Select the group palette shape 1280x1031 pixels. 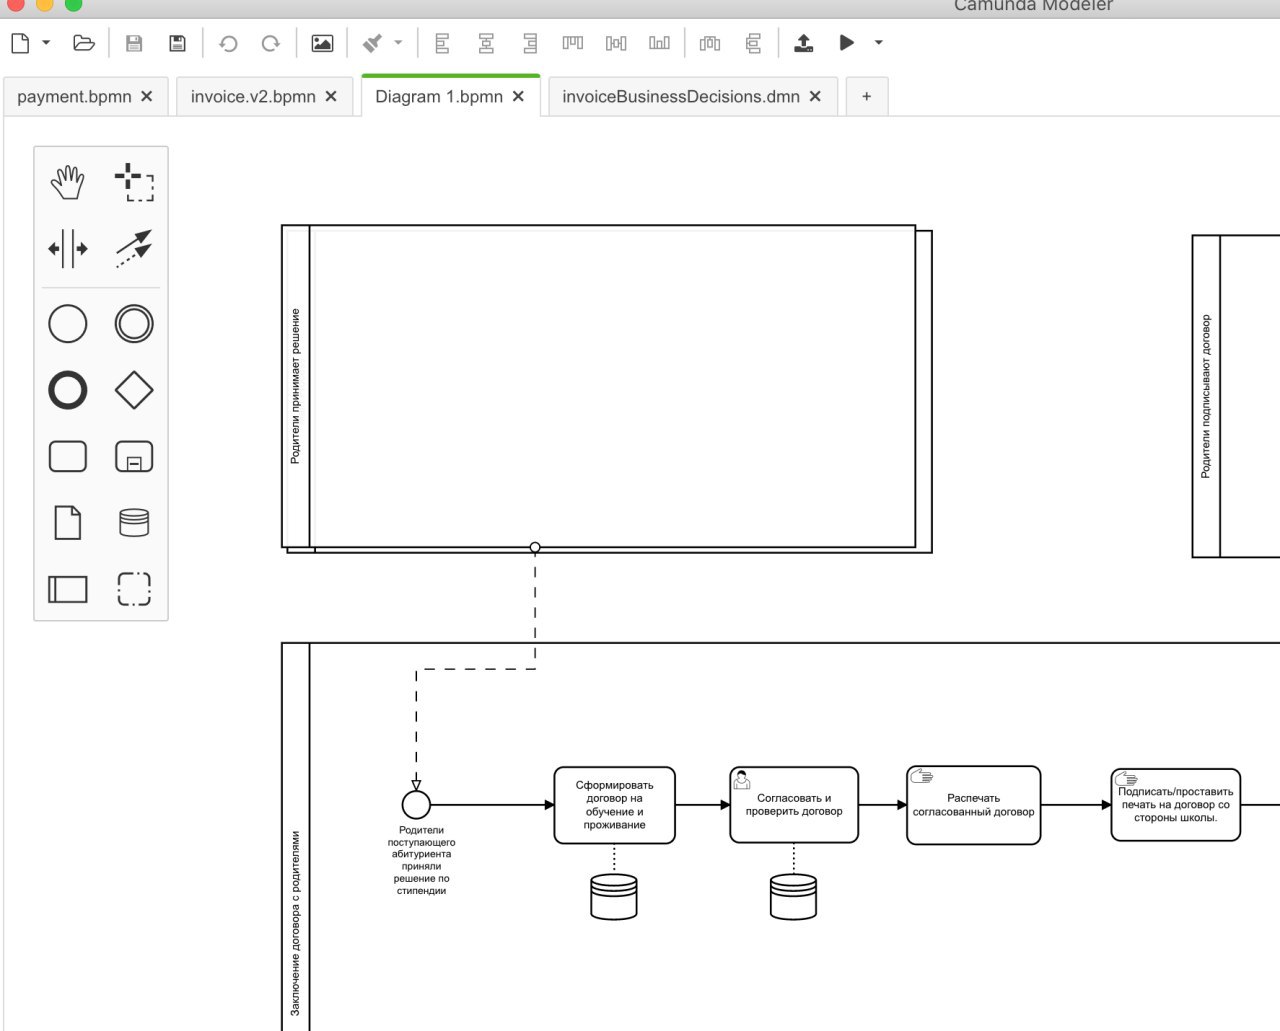(x=134, y=588)
